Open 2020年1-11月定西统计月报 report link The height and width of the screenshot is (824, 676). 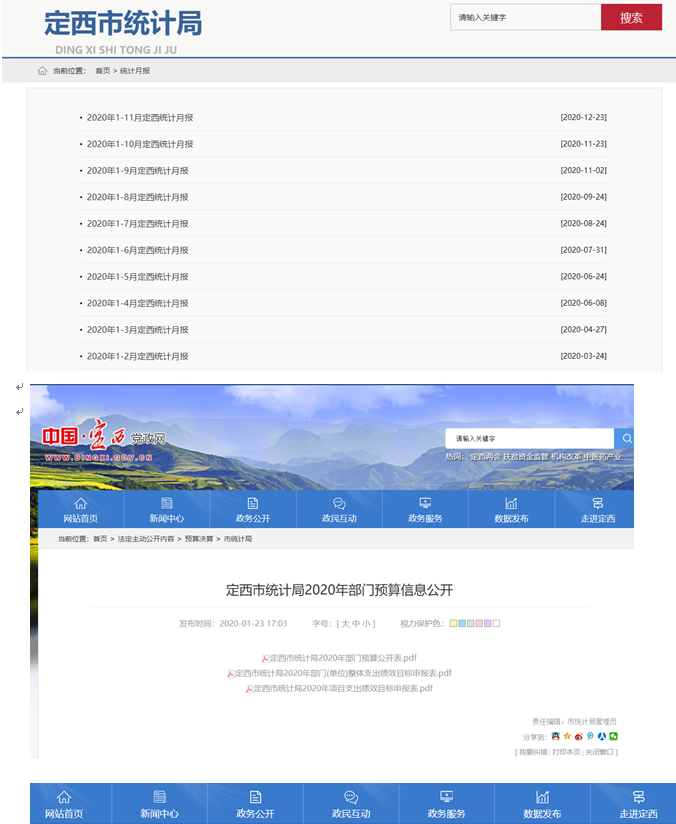pyautogui.click(x=140, y=118)
